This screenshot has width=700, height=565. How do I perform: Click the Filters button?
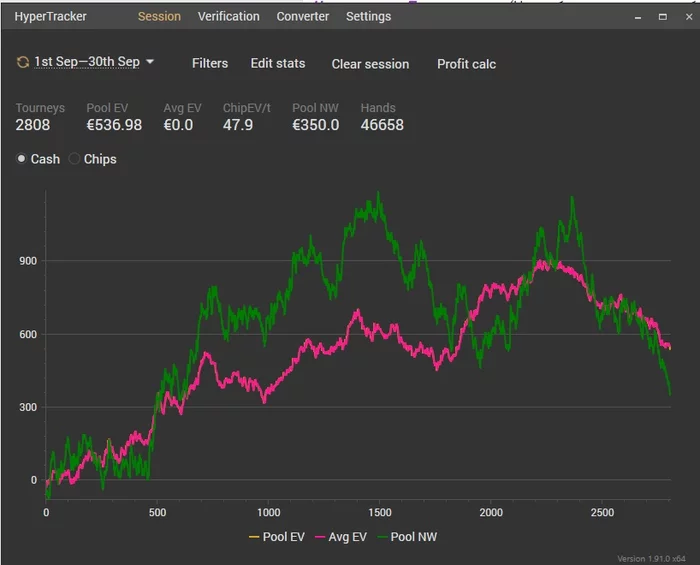tap(210, 63)
